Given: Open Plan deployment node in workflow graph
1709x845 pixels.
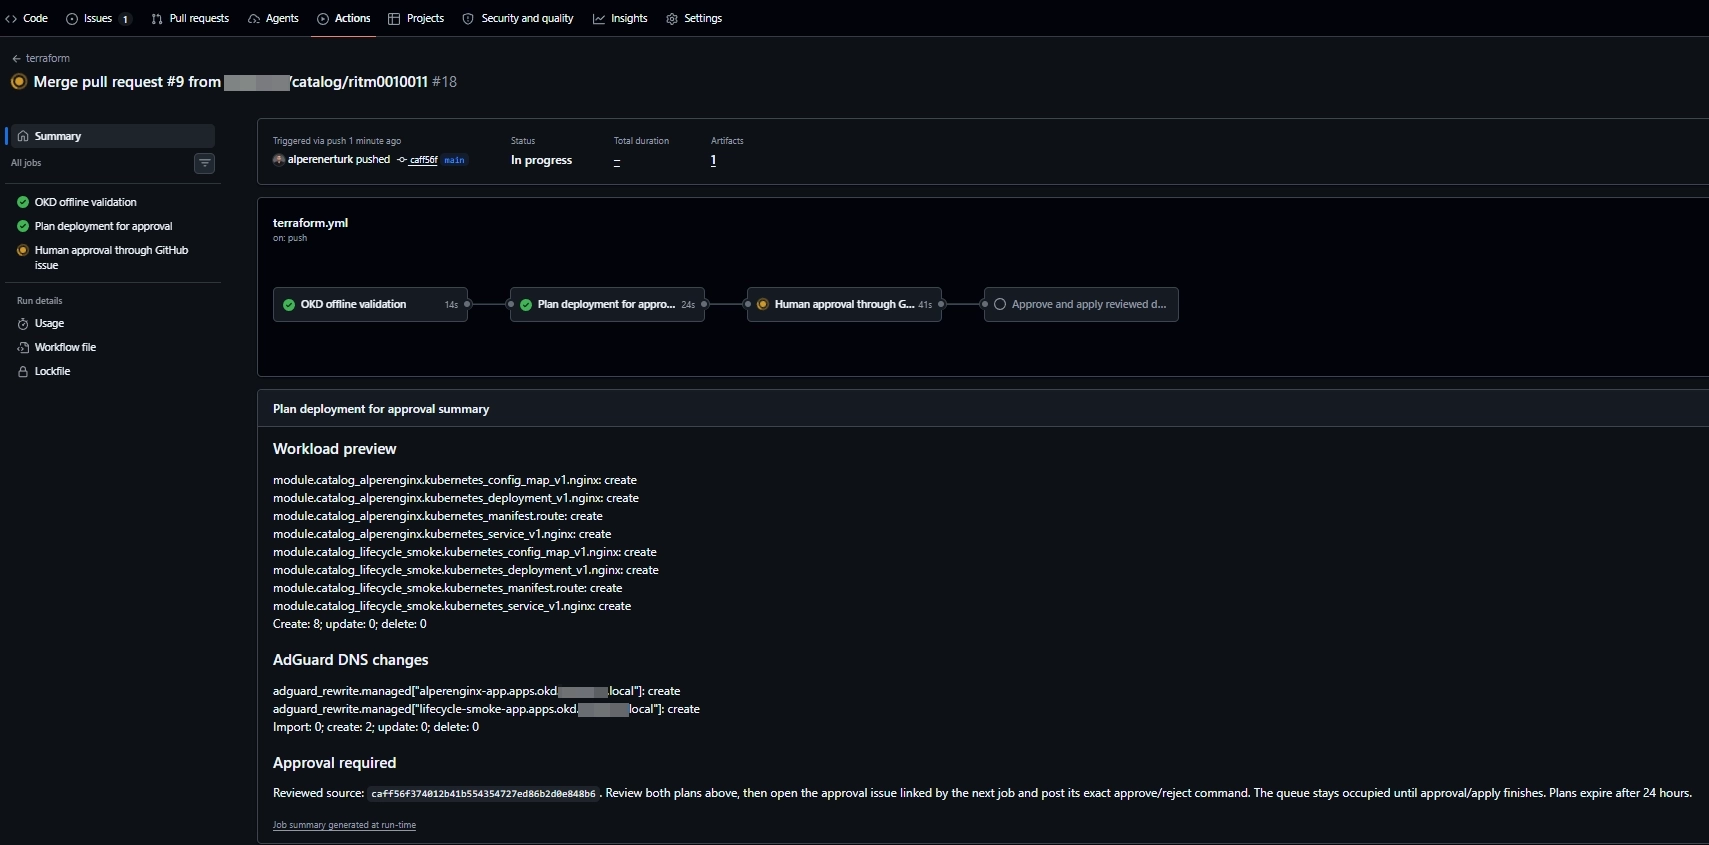Looking at the screenshot, I should point(607,304).
